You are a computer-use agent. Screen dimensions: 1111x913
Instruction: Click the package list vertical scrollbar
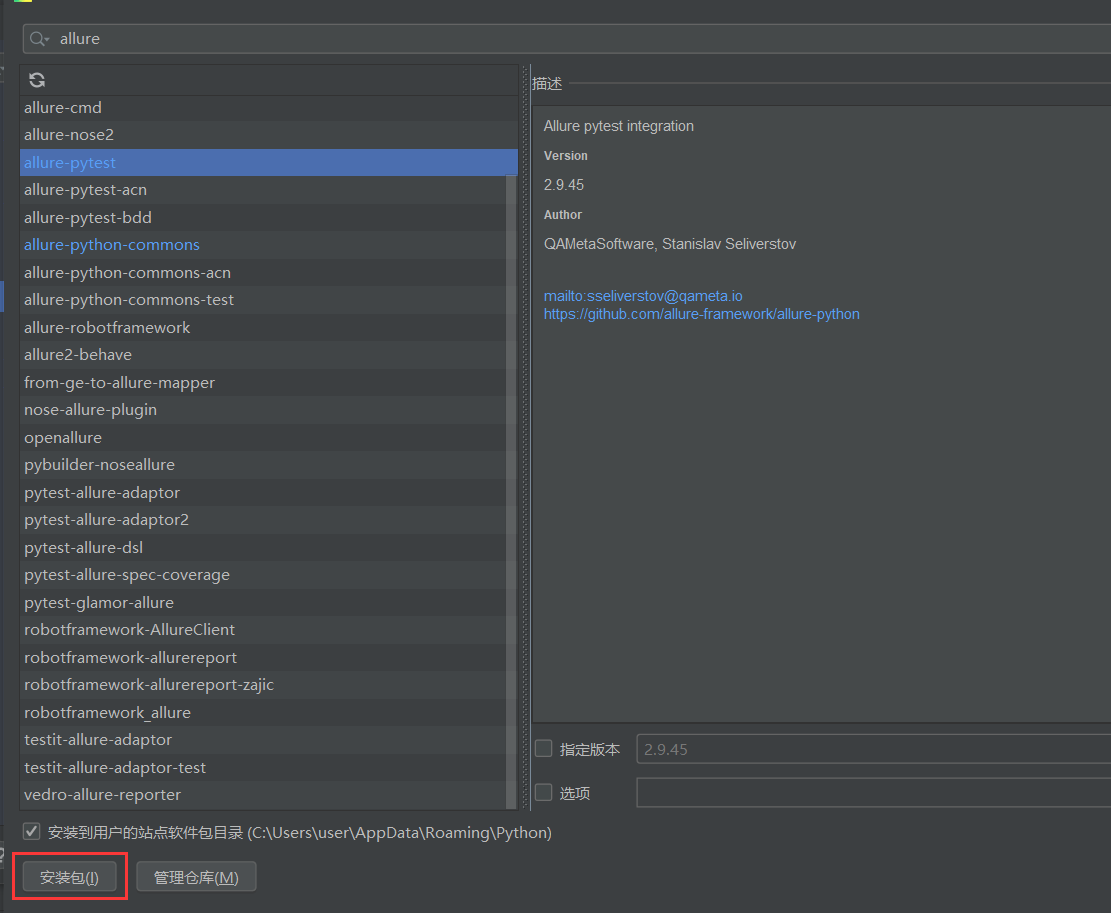(512, 492)
